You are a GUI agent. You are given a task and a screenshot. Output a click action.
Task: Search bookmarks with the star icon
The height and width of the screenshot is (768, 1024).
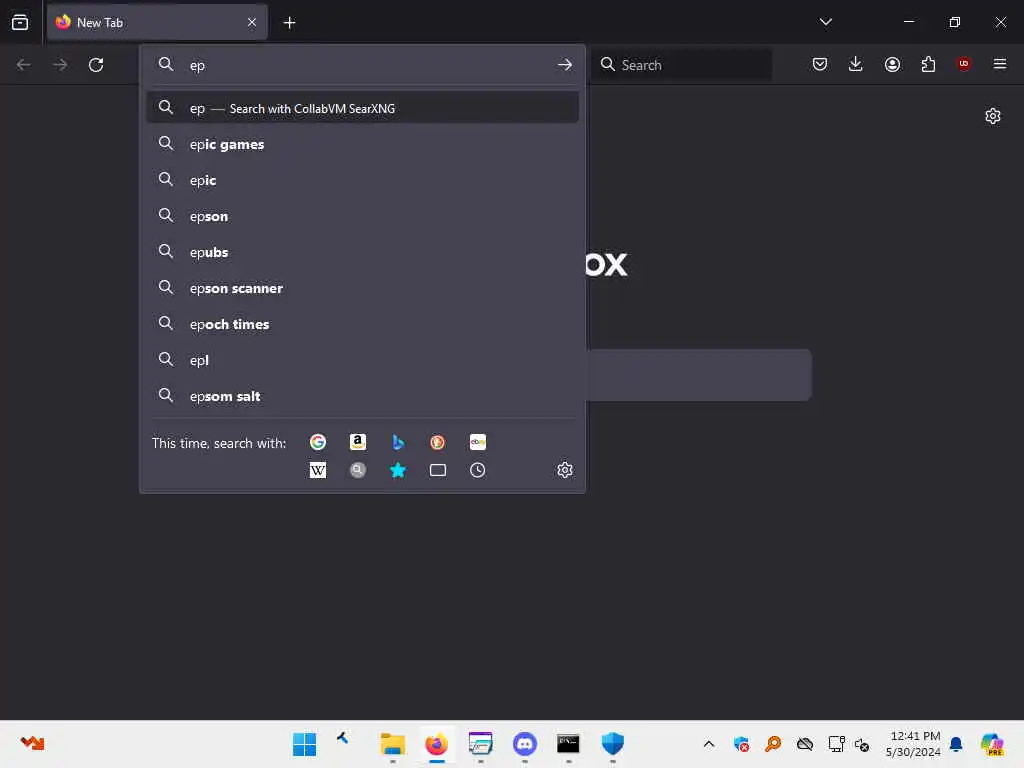[x=397, y=470]
